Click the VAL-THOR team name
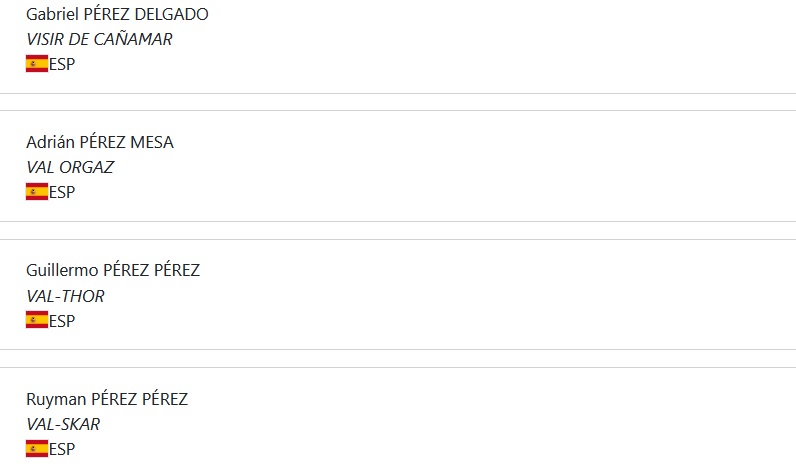 [x=65, y=296]
